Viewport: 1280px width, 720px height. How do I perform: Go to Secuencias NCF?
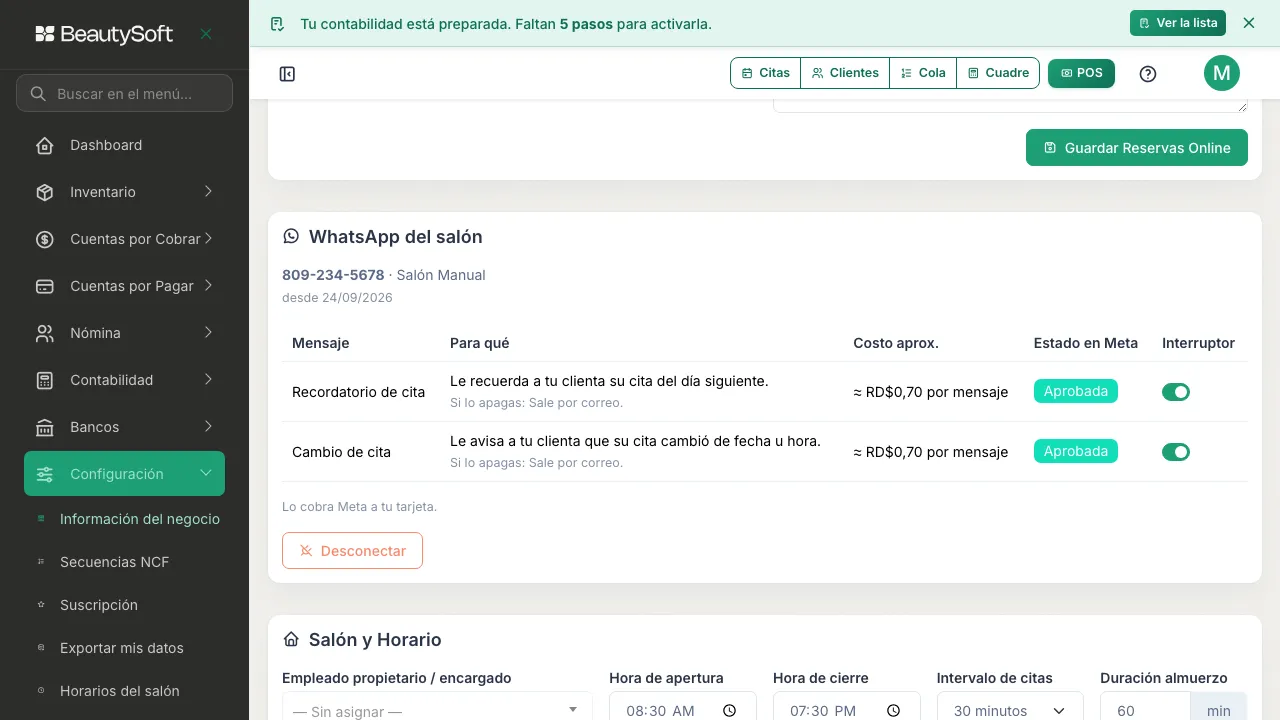[x=115, y=562]
